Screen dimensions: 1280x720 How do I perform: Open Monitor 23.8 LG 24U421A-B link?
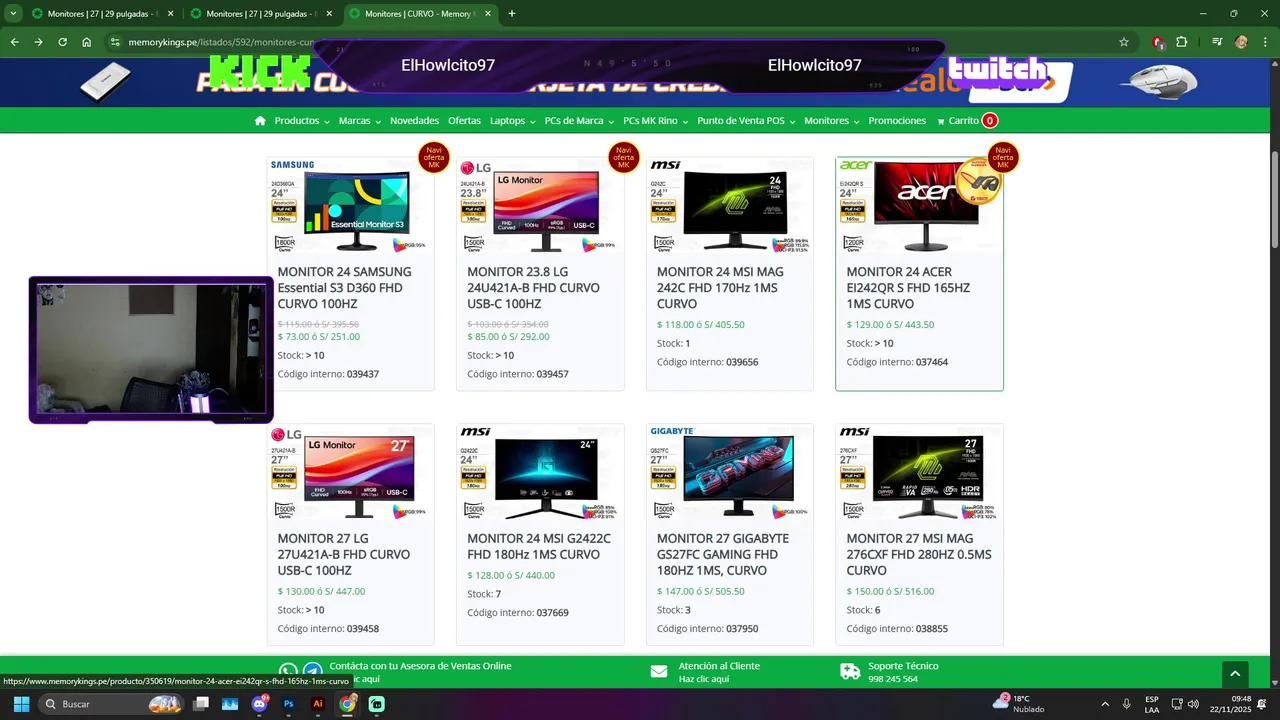click(533, 287)
